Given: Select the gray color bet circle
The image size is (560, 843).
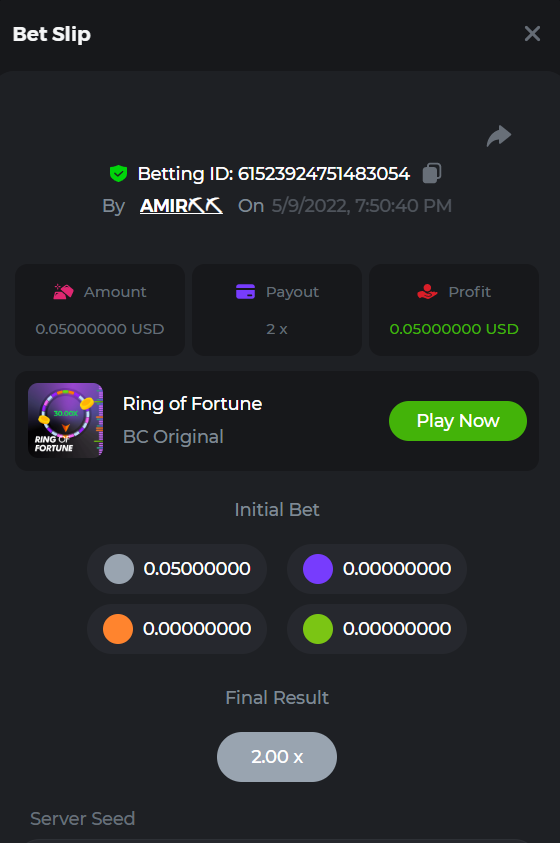Looking at the screenshot, I should 119,569.
